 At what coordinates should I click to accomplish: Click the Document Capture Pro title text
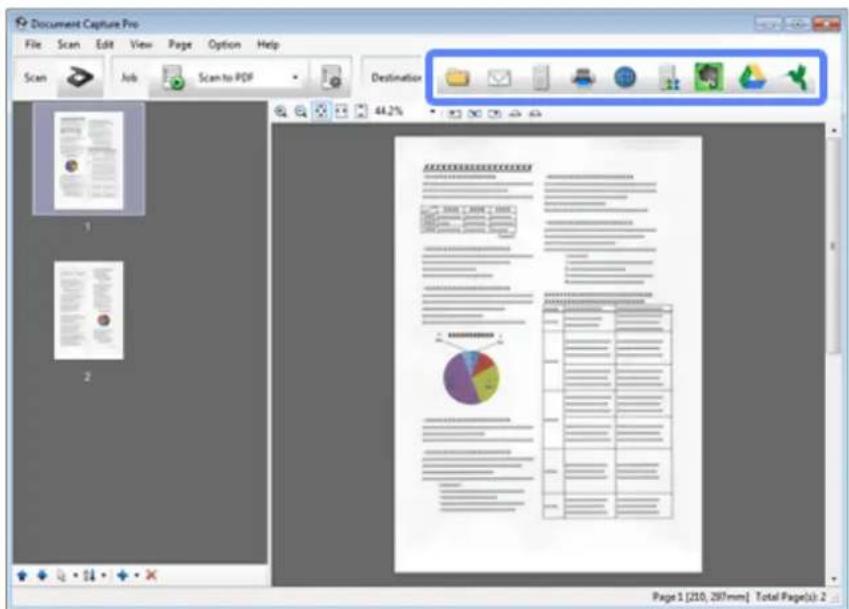point(84,24)
